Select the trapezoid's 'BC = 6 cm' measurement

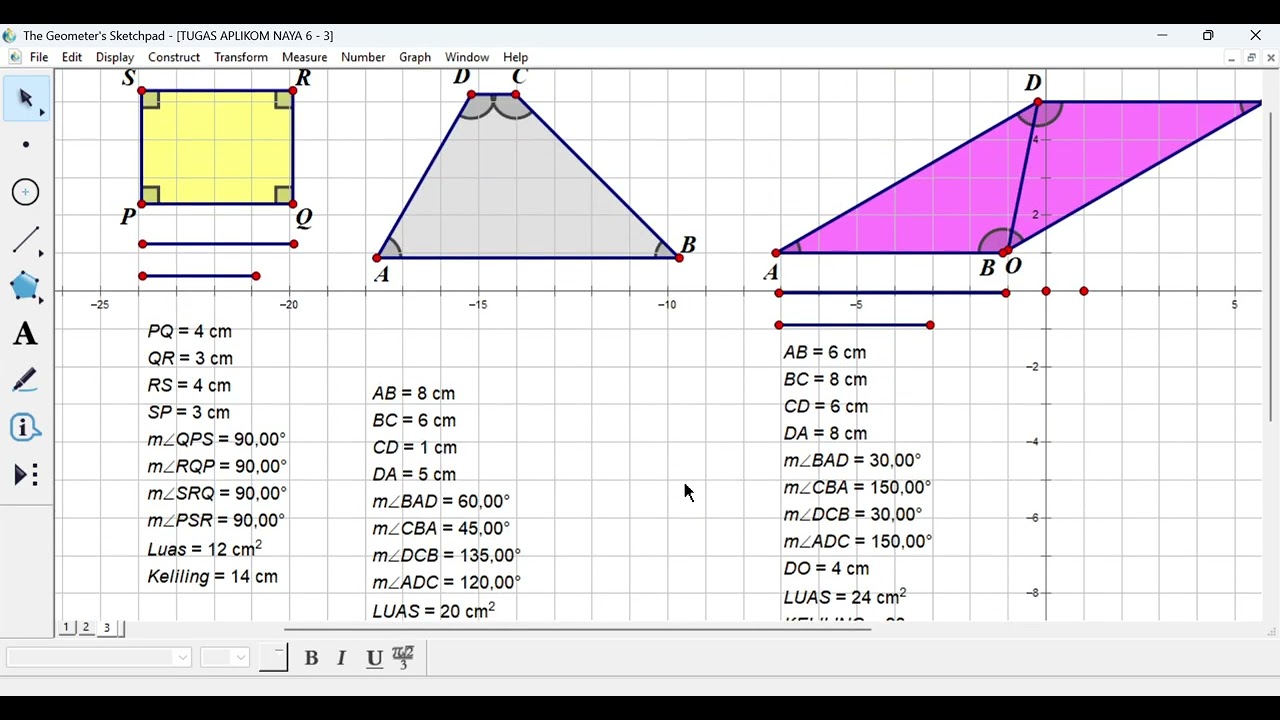pyautogui.click(x=414, y=420)
